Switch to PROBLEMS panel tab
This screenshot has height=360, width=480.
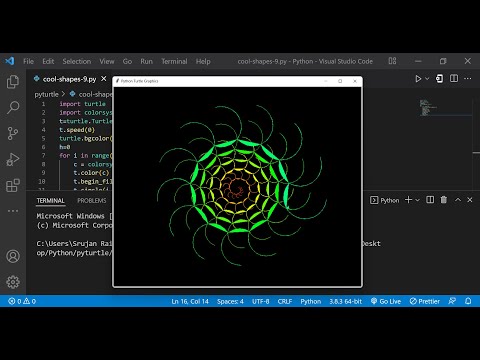92,201
